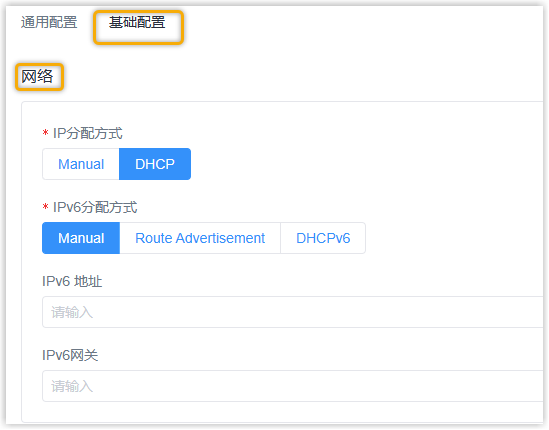Switch to the 通用配置 tab
Viewport: 549px width, 430px height.
(49, 22)
